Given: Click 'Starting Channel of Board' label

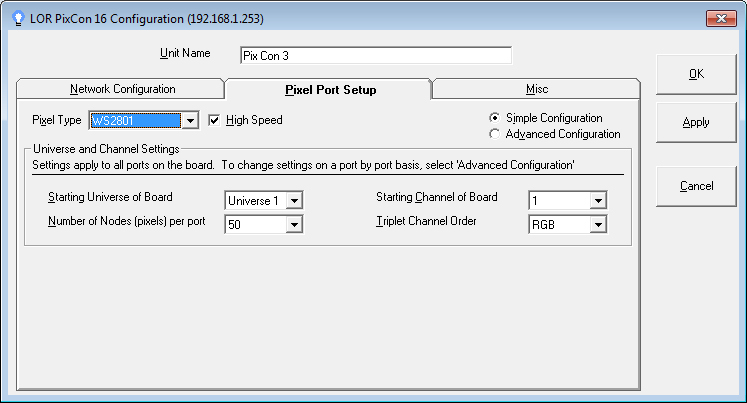Looking at the screenshot, I should pyautogui.click(x=437, y=197).
